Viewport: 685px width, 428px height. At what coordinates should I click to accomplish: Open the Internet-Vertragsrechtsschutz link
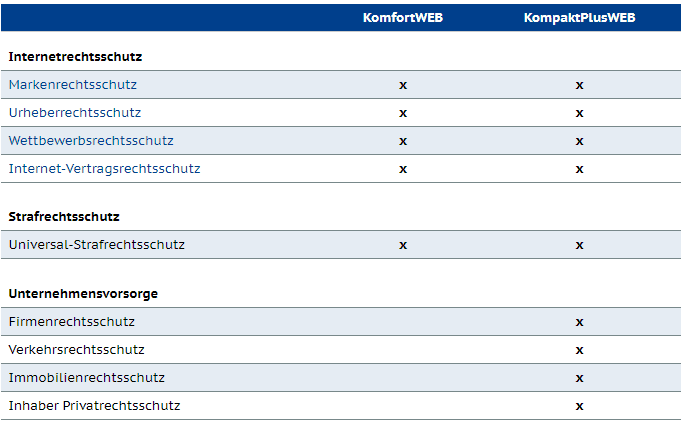pos(104,169)
